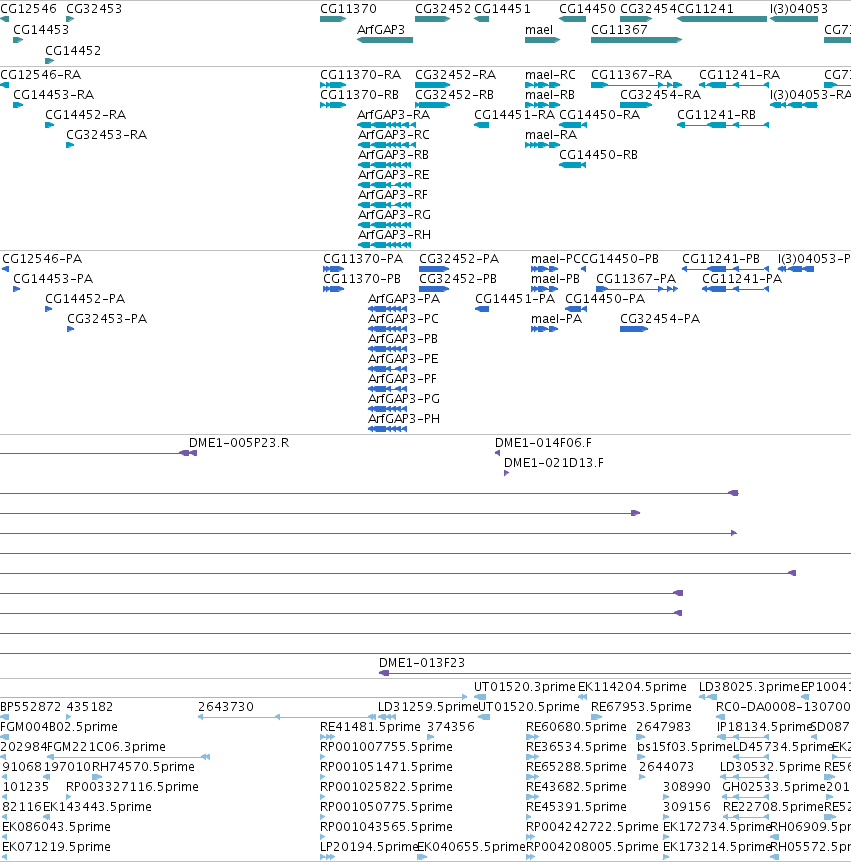Open transcript CG14451-RA
Image resolution: width=851 pixels, height=862 pixels.
[x=515, y=115]
